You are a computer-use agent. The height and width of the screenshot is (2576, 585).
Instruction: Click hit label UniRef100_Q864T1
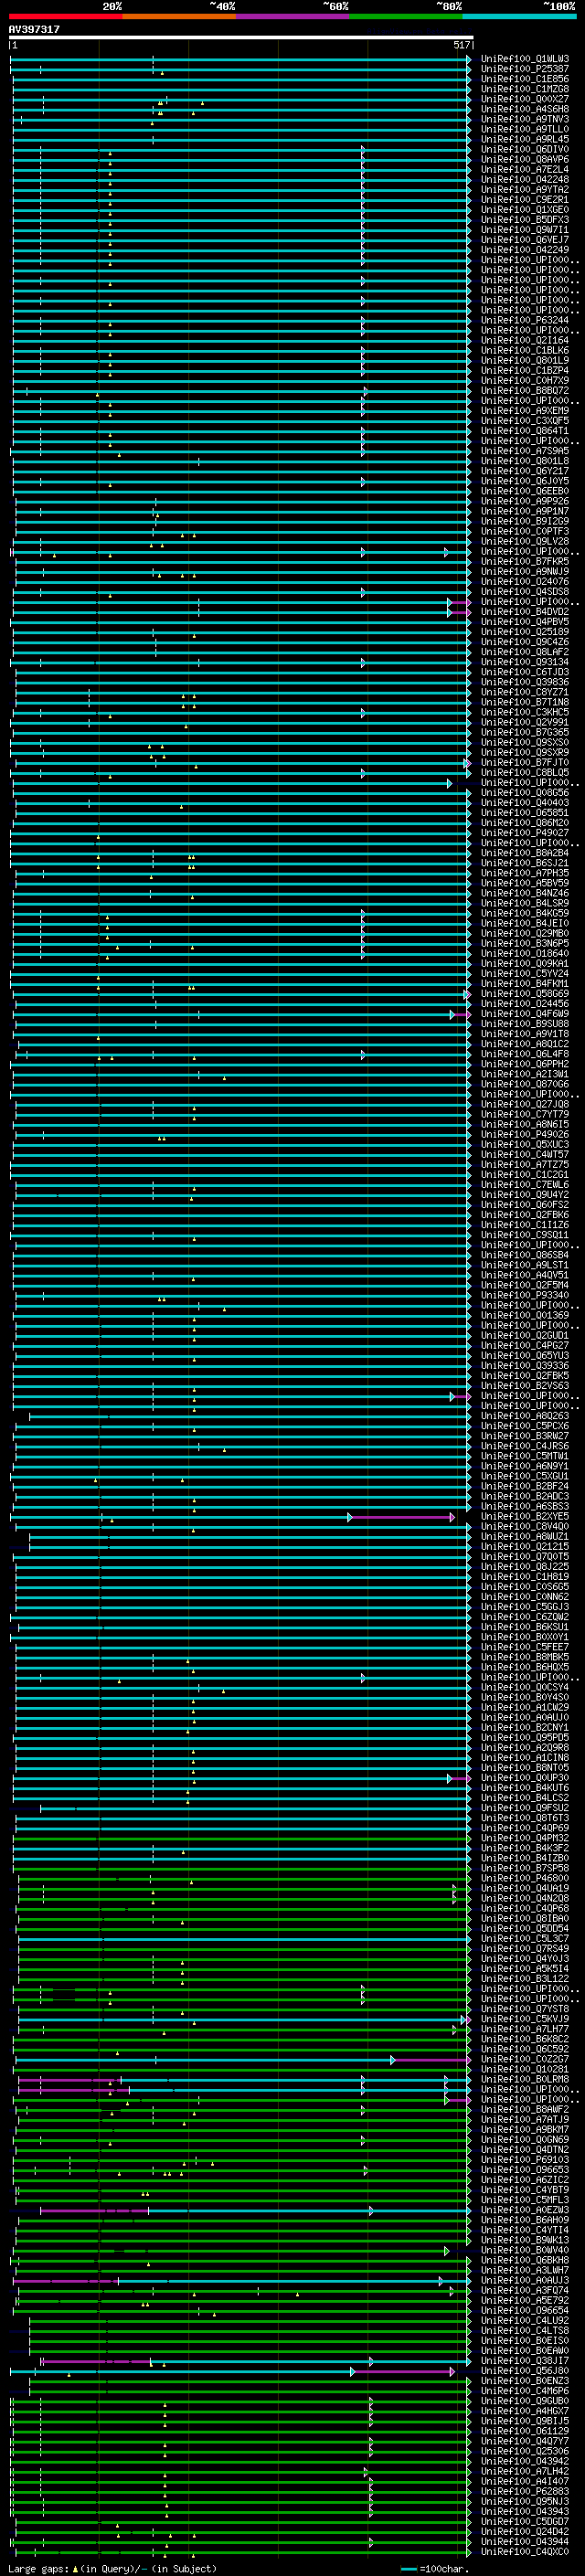(525, 430)
